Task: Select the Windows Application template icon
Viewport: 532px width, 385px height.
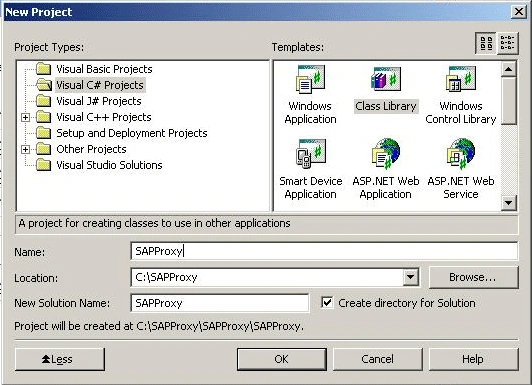Action: click(310, 79)
